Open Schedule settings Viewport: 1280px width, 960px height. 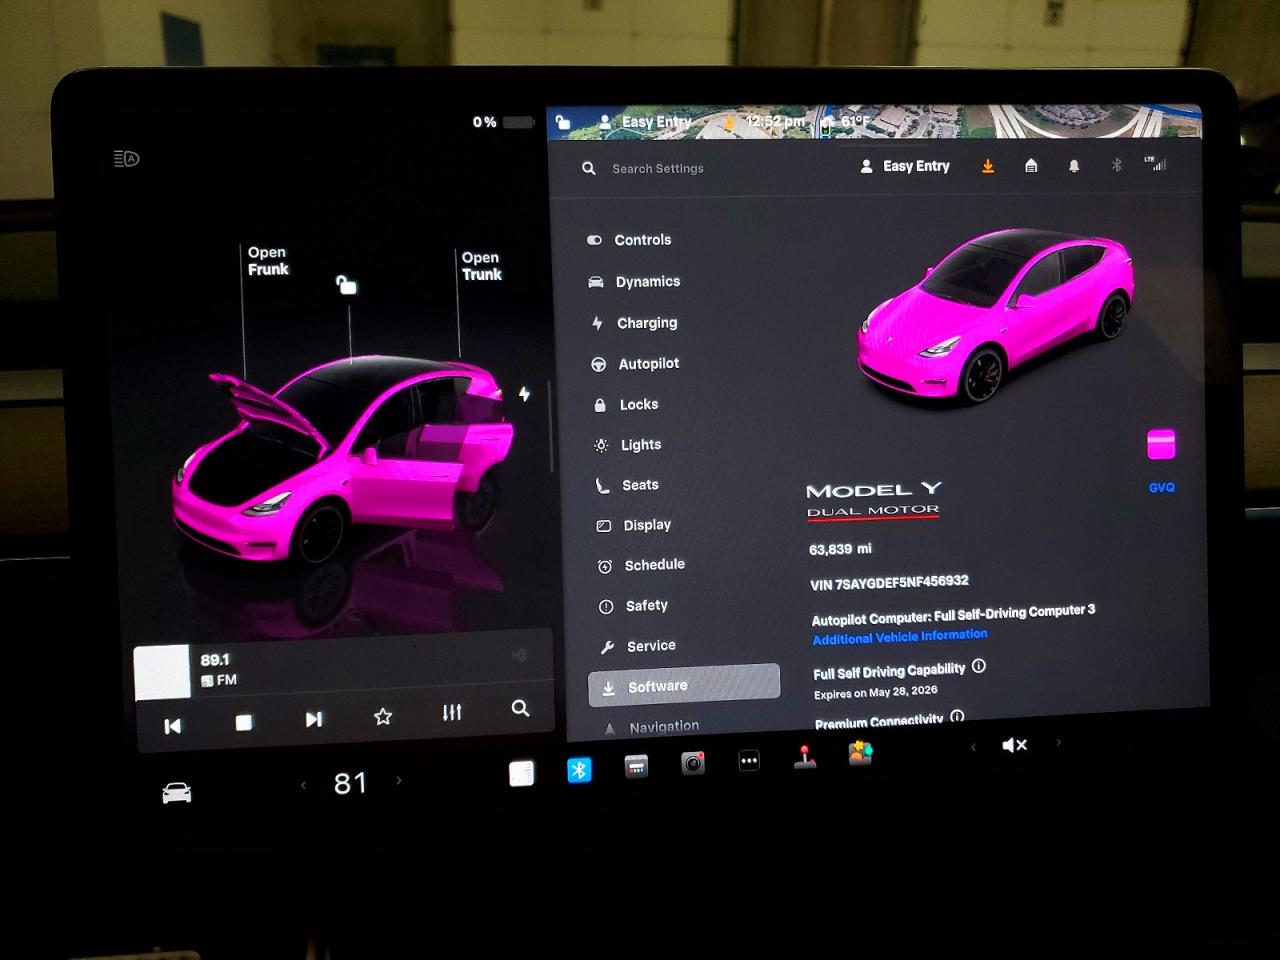pos(654,565)
